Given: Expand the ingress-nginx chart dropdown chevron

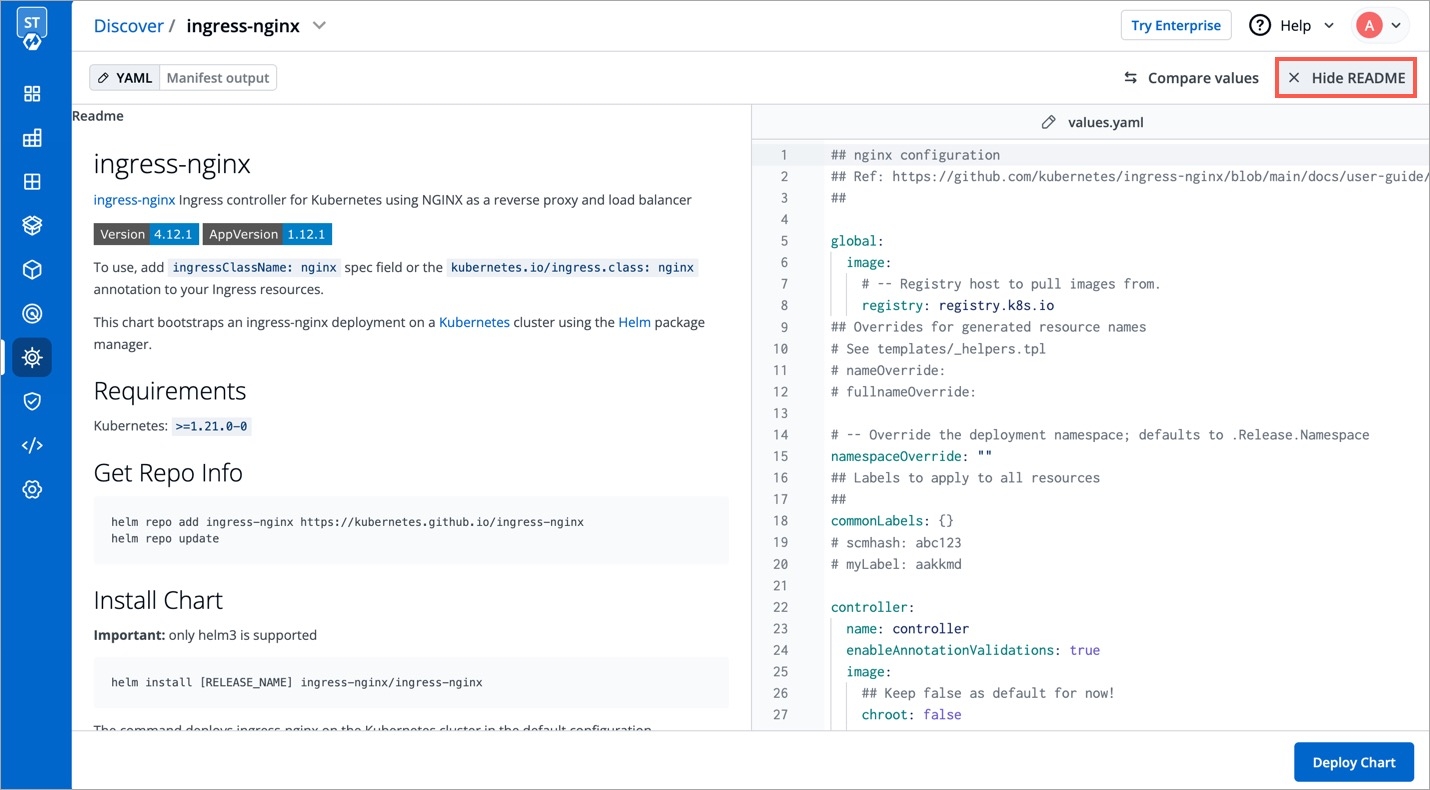Looking at the screenshot, I should [x=319, y=26].
